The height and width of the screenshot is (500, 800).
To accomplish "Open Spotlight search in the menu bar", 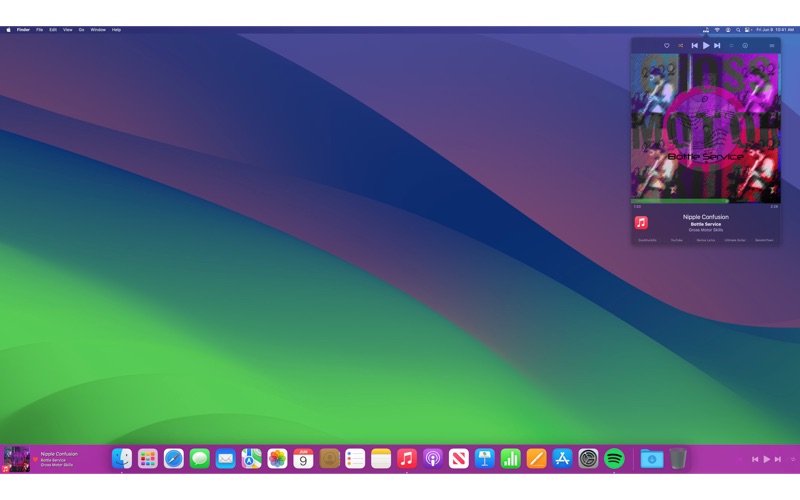I will [738, 30].
